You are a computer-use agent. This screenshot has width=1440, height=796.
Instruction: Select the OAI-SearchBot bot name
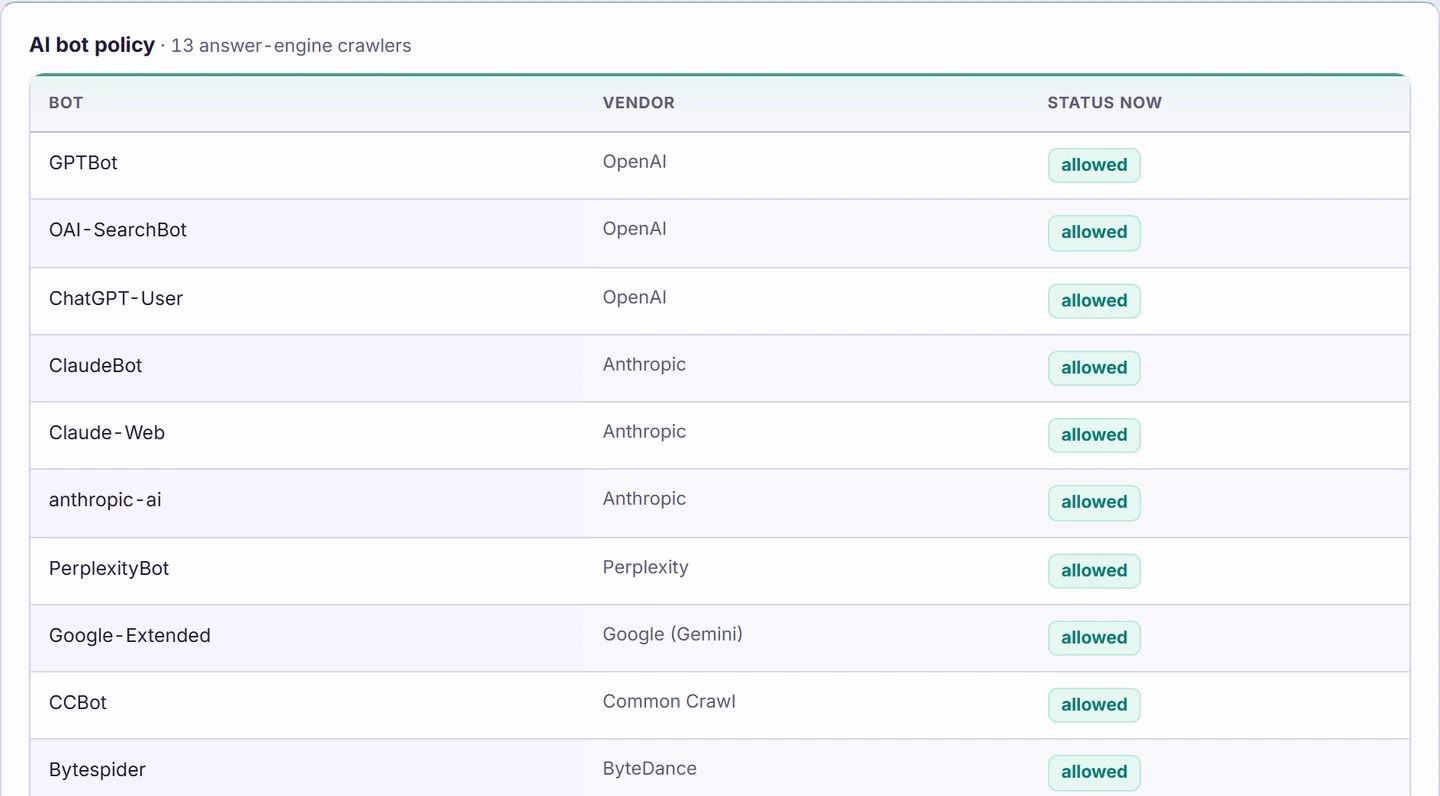[118, 230]
